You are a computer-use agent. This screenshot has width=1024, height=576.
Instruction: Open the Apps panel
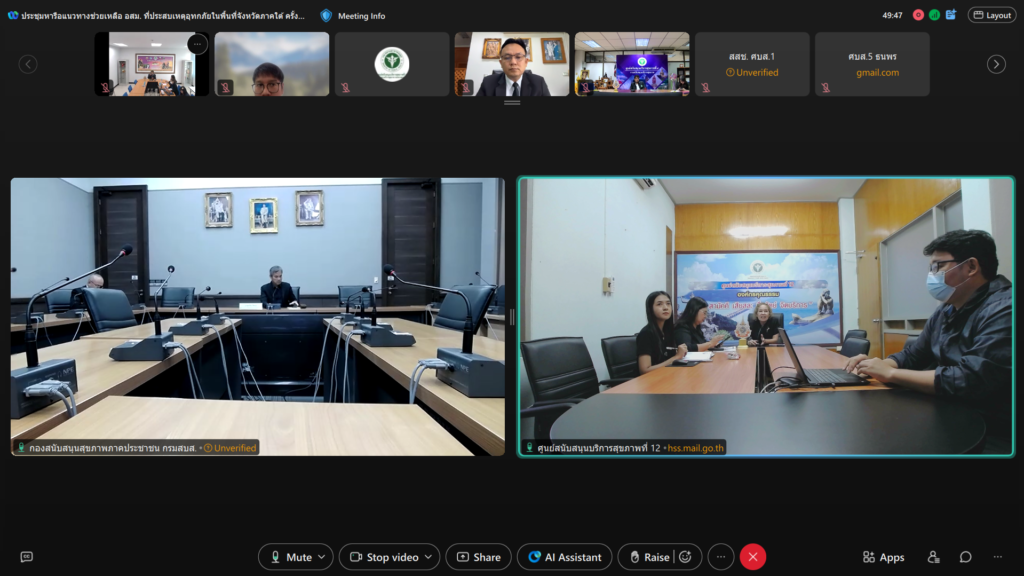point(883,557)
